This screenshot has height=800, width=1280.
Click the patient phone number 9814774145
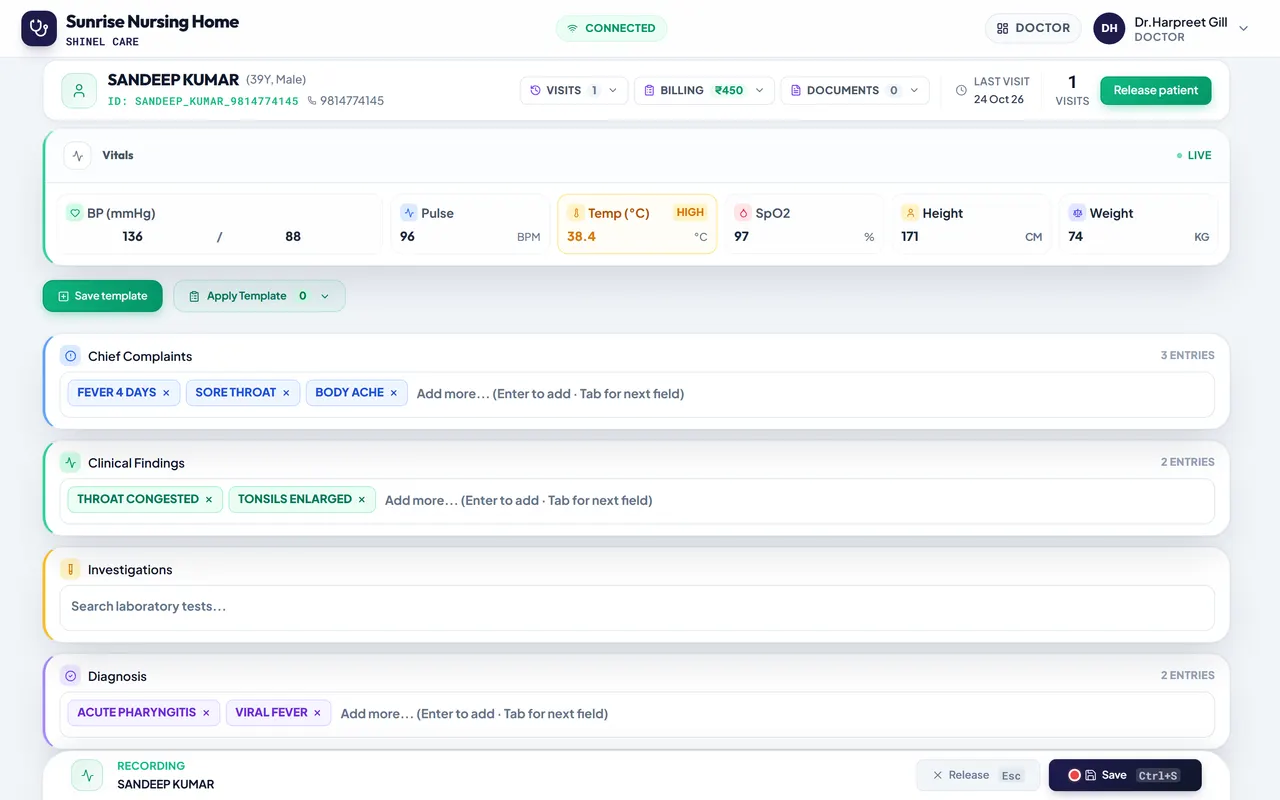[352, 101]
